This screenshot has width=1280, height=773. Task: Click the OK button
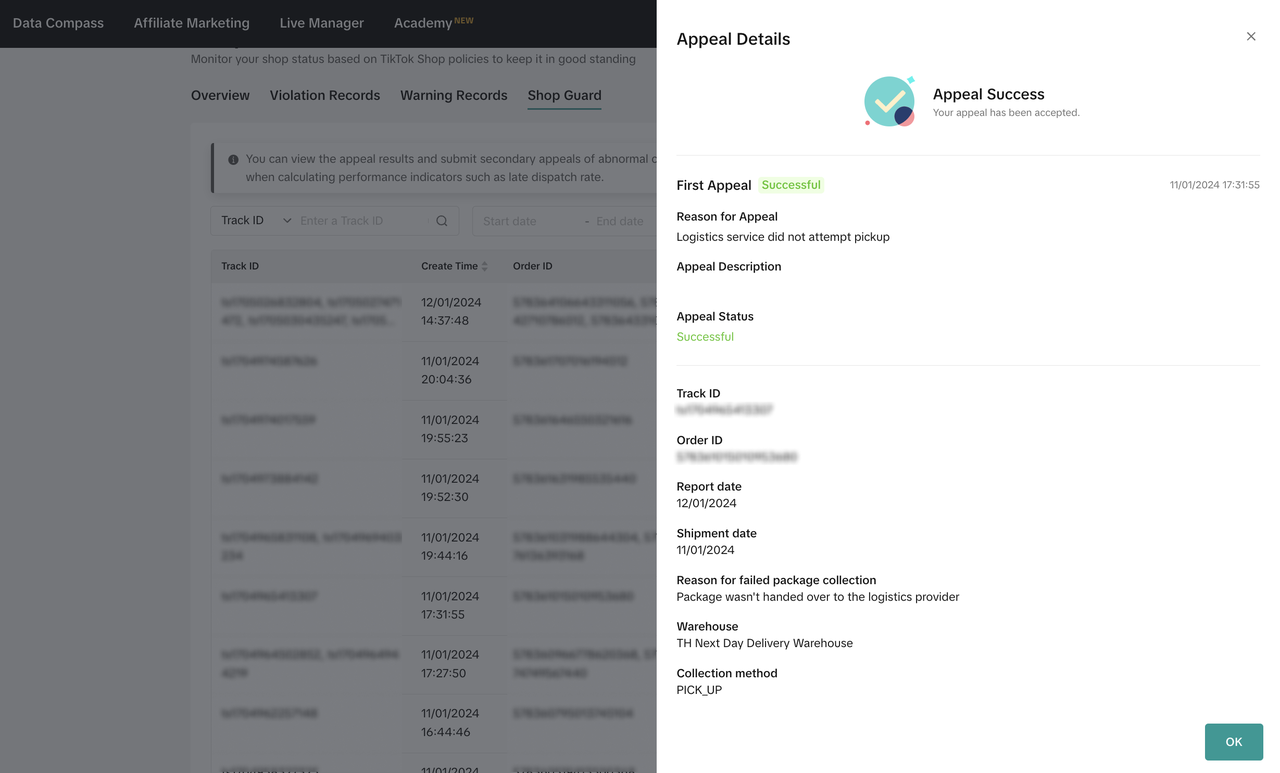click(x=1233, y=742)
